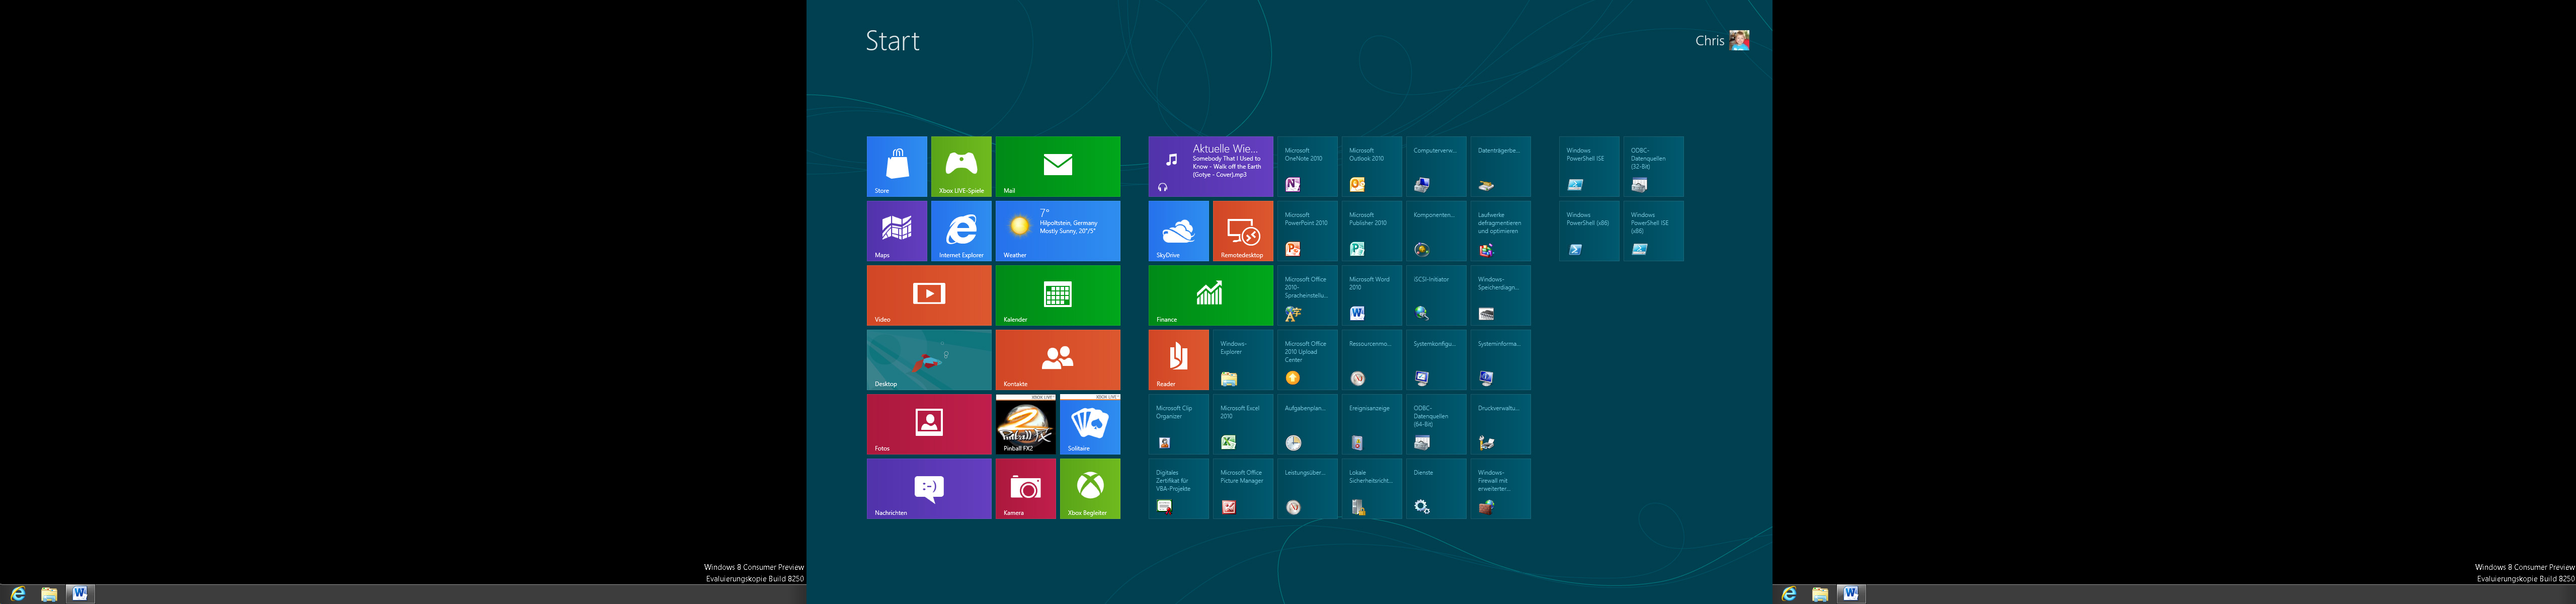Open the Xbox LIVE-Spiele tile

pyautogui.click(x=961, y=166)
